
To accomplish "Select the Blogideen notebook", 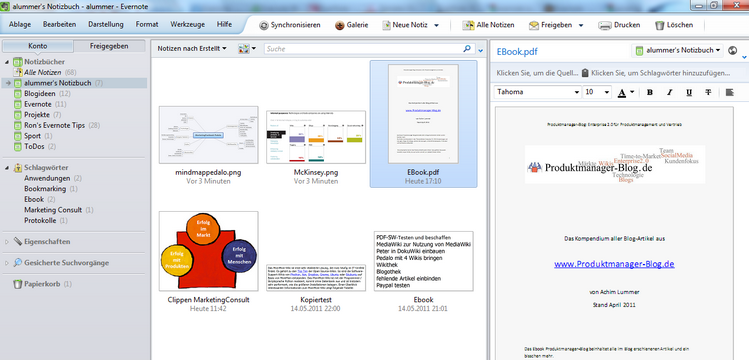I will click(40, 94).
